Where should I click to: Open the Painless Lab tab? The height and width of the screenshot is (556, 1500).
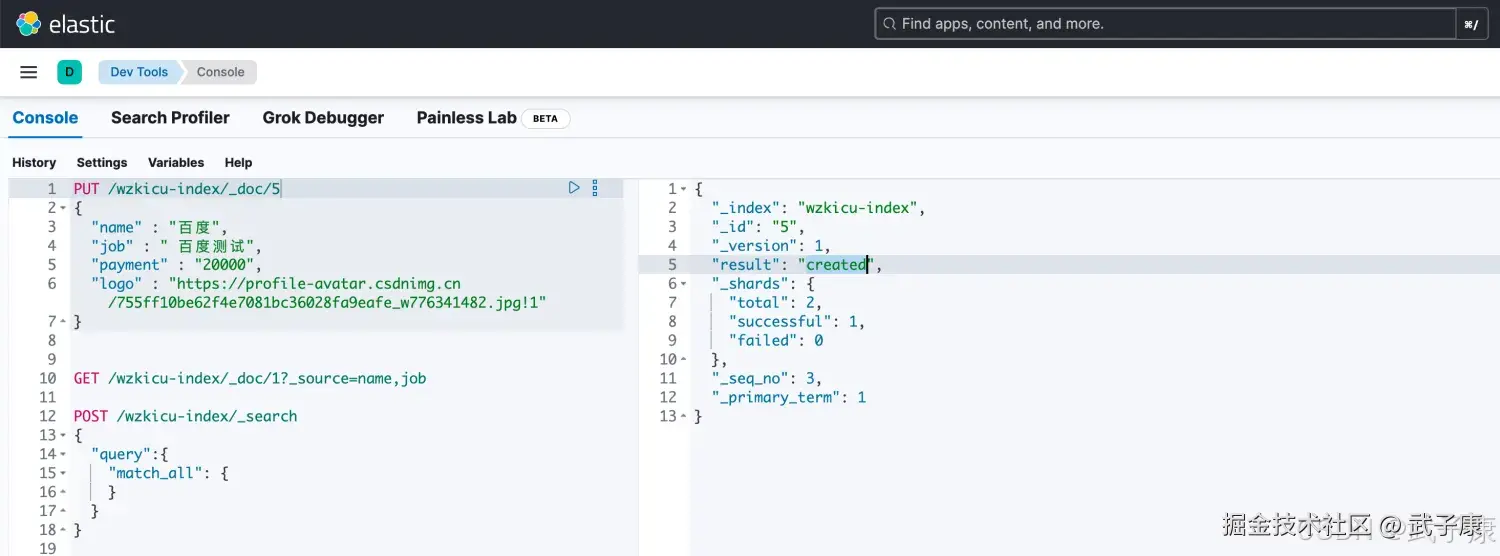(x=466, y=118)
